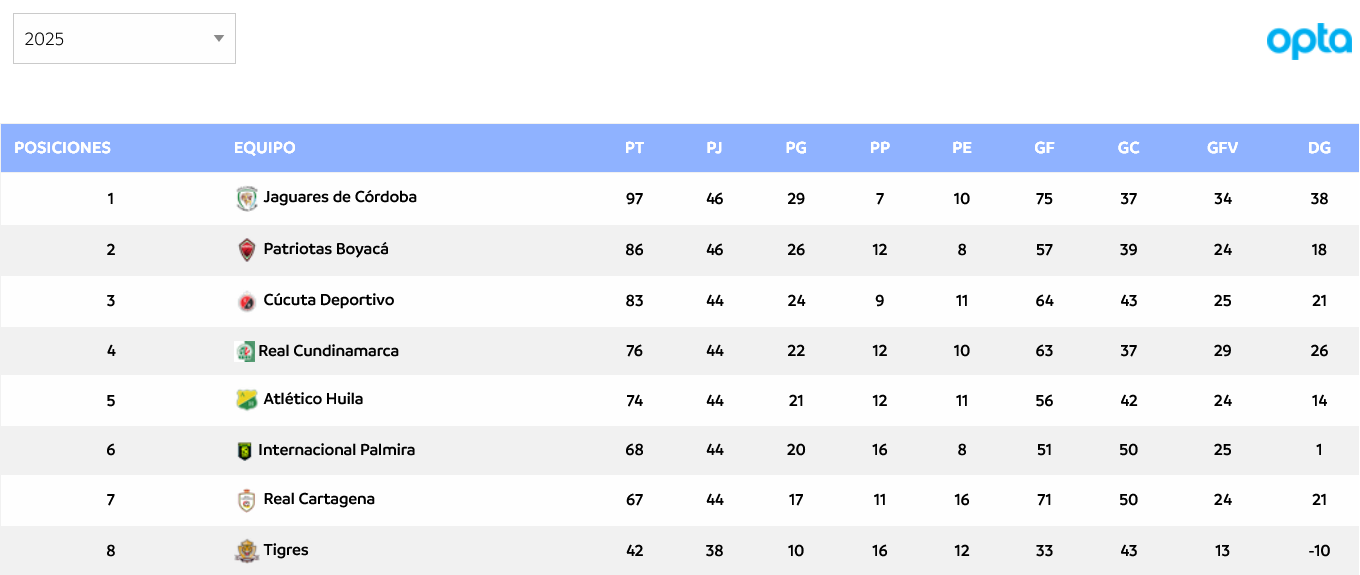
Task: Click the season dropdown arrow
Action: (219, 39)
